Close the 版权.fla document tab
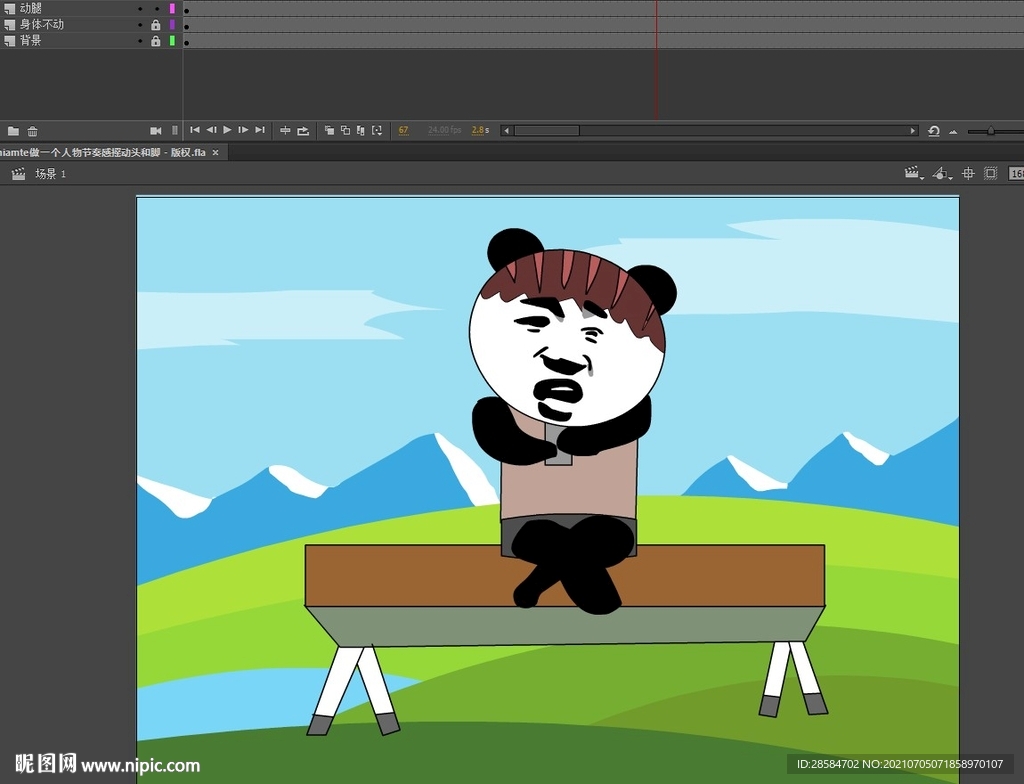Image resolution: width=1024 pixels, height=784 pixels. click(x=216, y=152)
